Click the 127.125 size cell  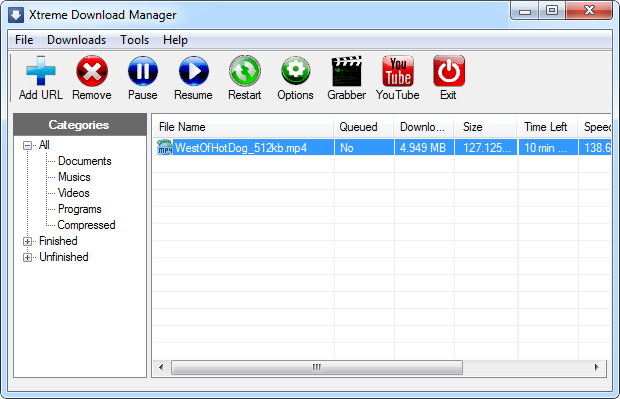click(x=486, y=147)
